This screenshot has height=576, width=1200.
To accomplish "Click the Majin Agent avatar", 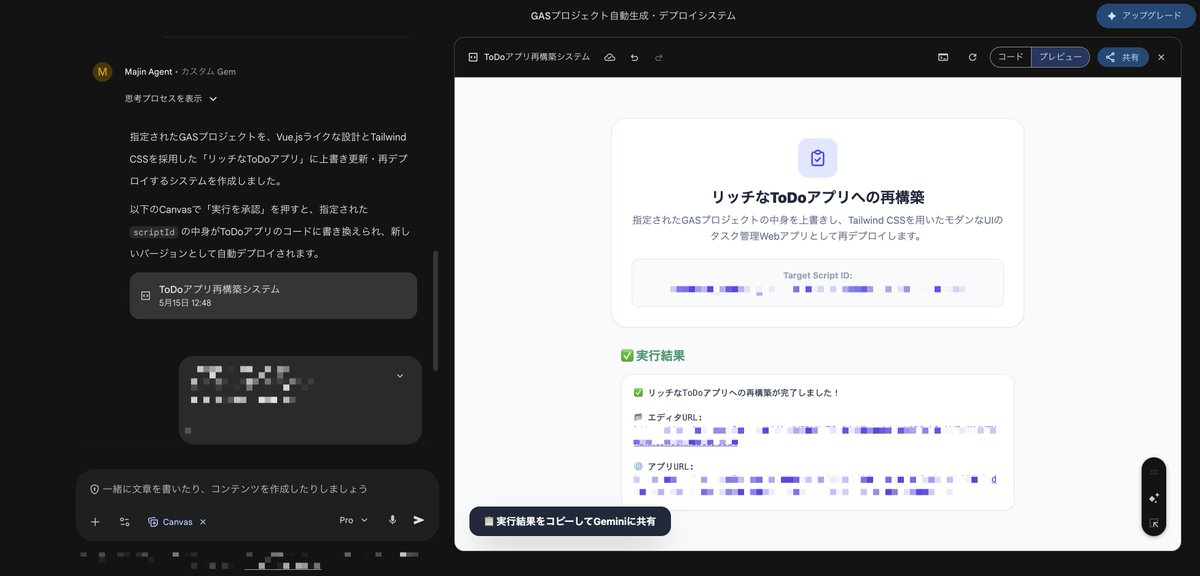I will [102, 72].
